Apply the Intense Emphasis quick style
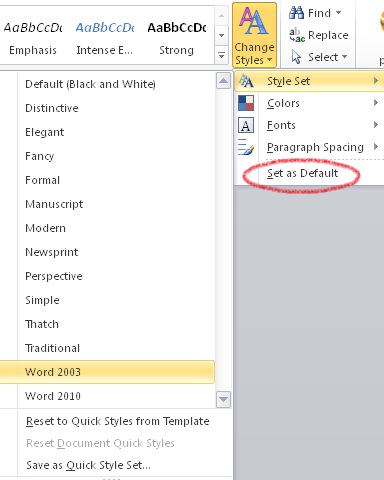384x480 pixels. pyautogui.click(x=105, y=37)
